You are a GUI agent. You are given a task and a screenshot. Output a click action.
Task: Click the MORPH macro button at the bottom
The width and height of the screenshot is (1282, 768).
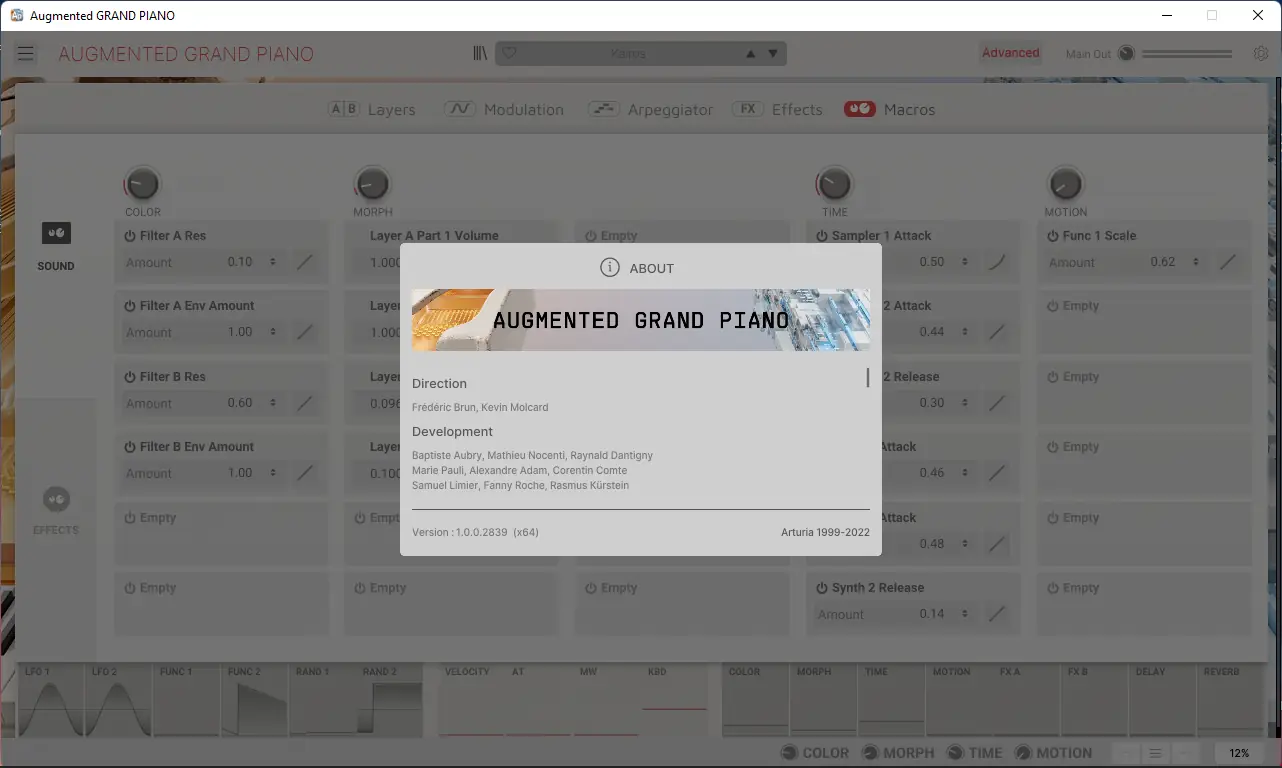coord(897,752)
